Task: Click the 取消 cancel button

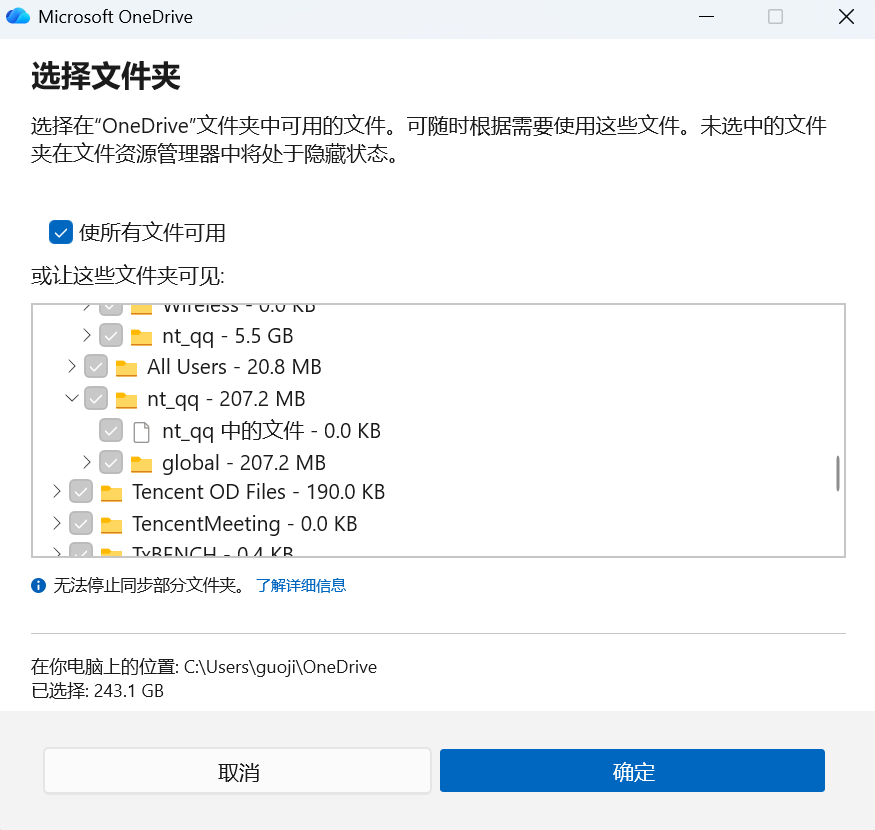Action: pos(237,770)
